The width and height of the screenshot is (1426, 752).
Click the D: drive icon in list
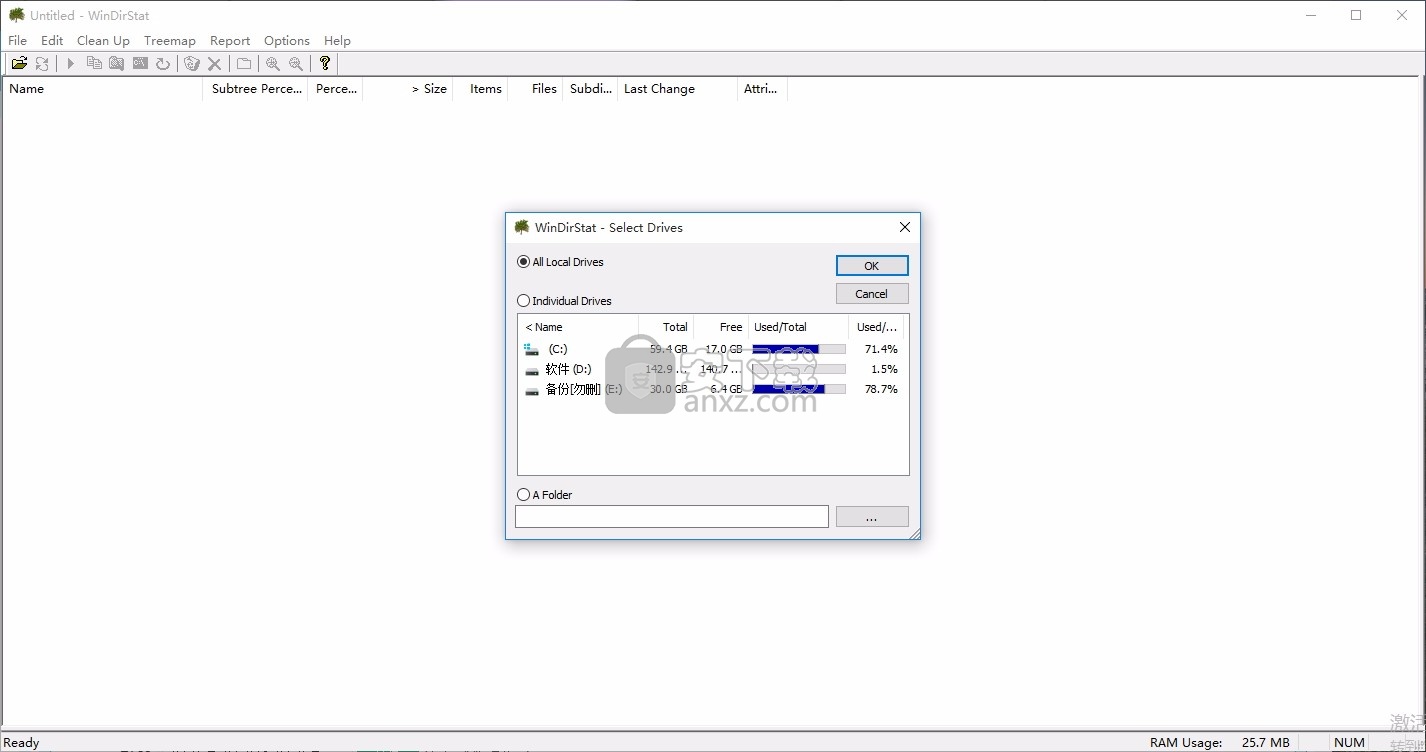pos(532,370)
